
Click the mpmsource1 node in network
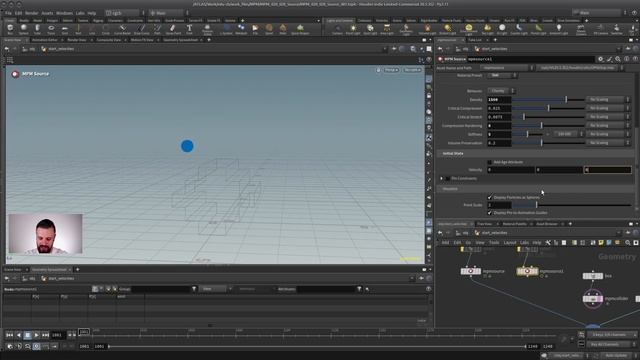coord(527,271)
